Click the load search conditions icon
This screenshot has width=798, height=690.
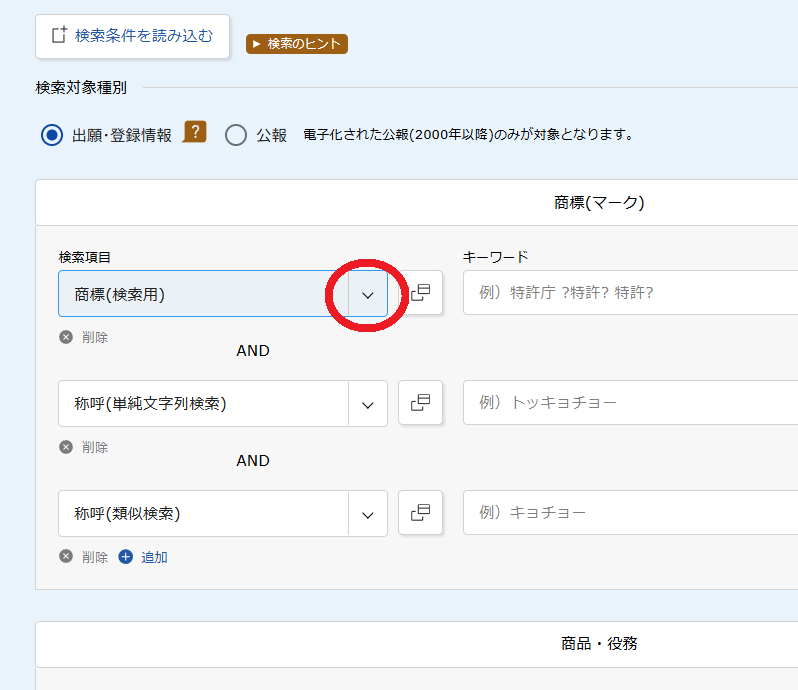point(59,35)
